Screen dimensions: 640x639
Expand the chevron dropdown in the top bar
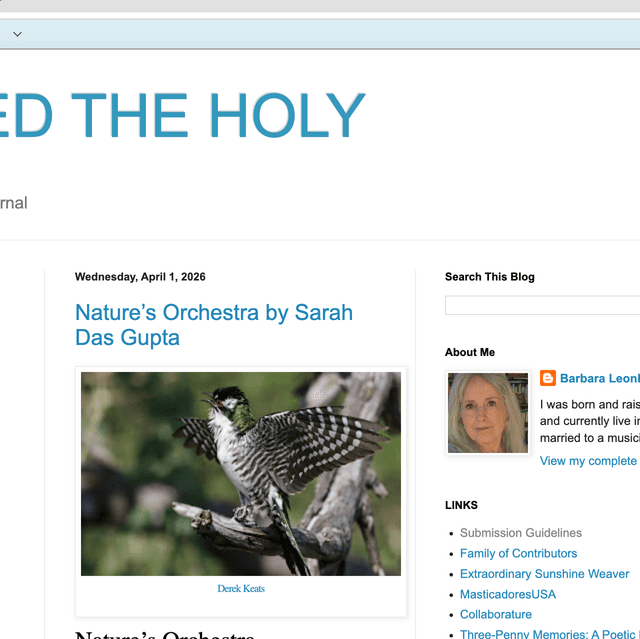pyautogui.click(x=18, y=34)
